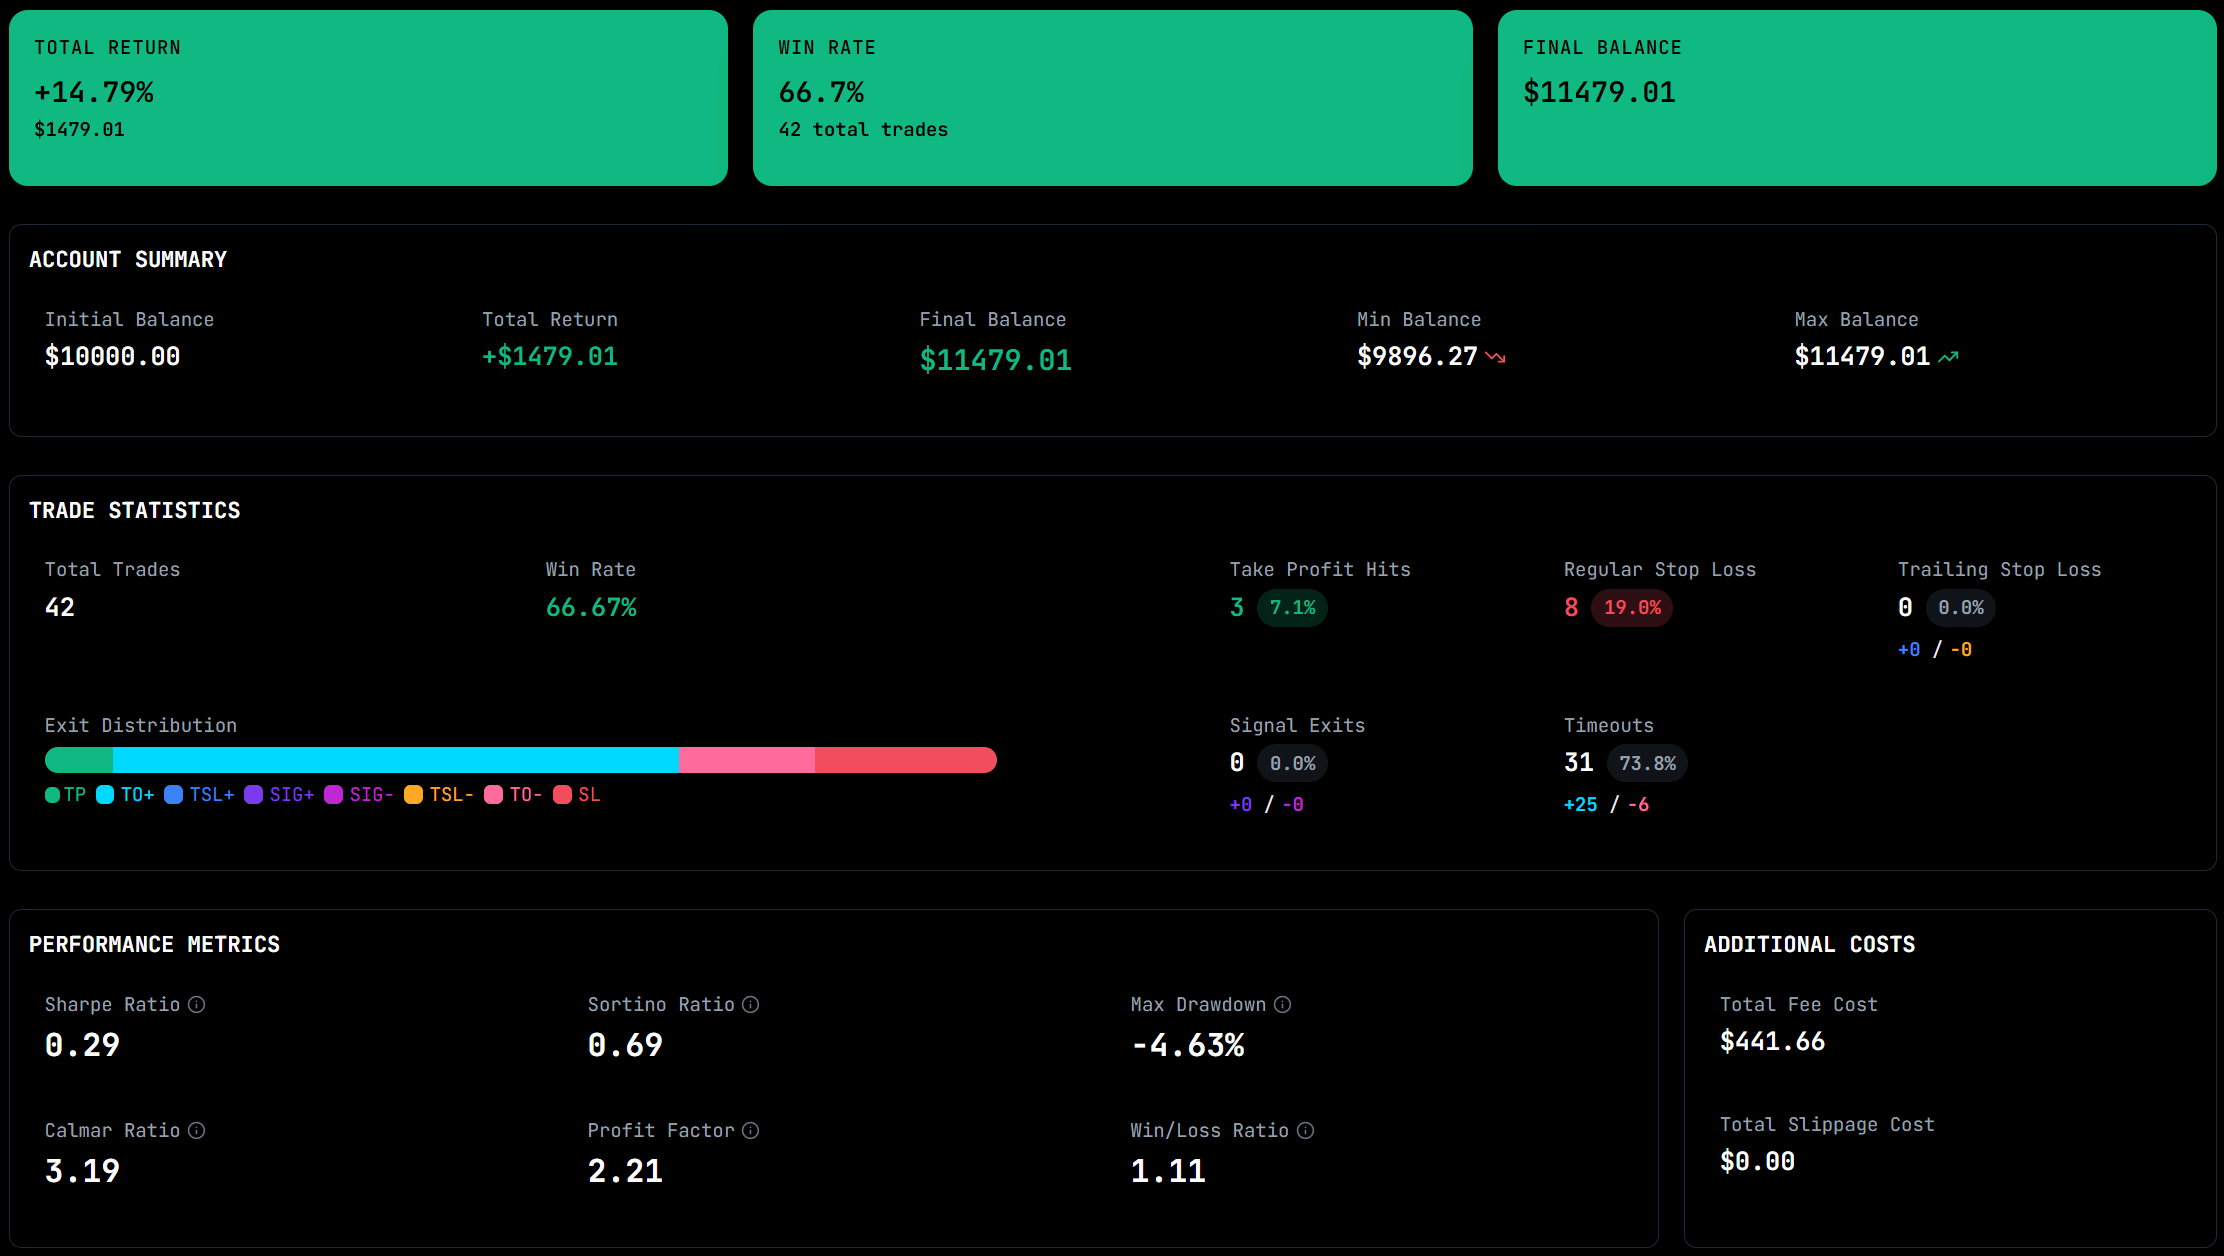Click the blue TSL+ legend swatch
2224x1256 pixels.
point(174,795)
